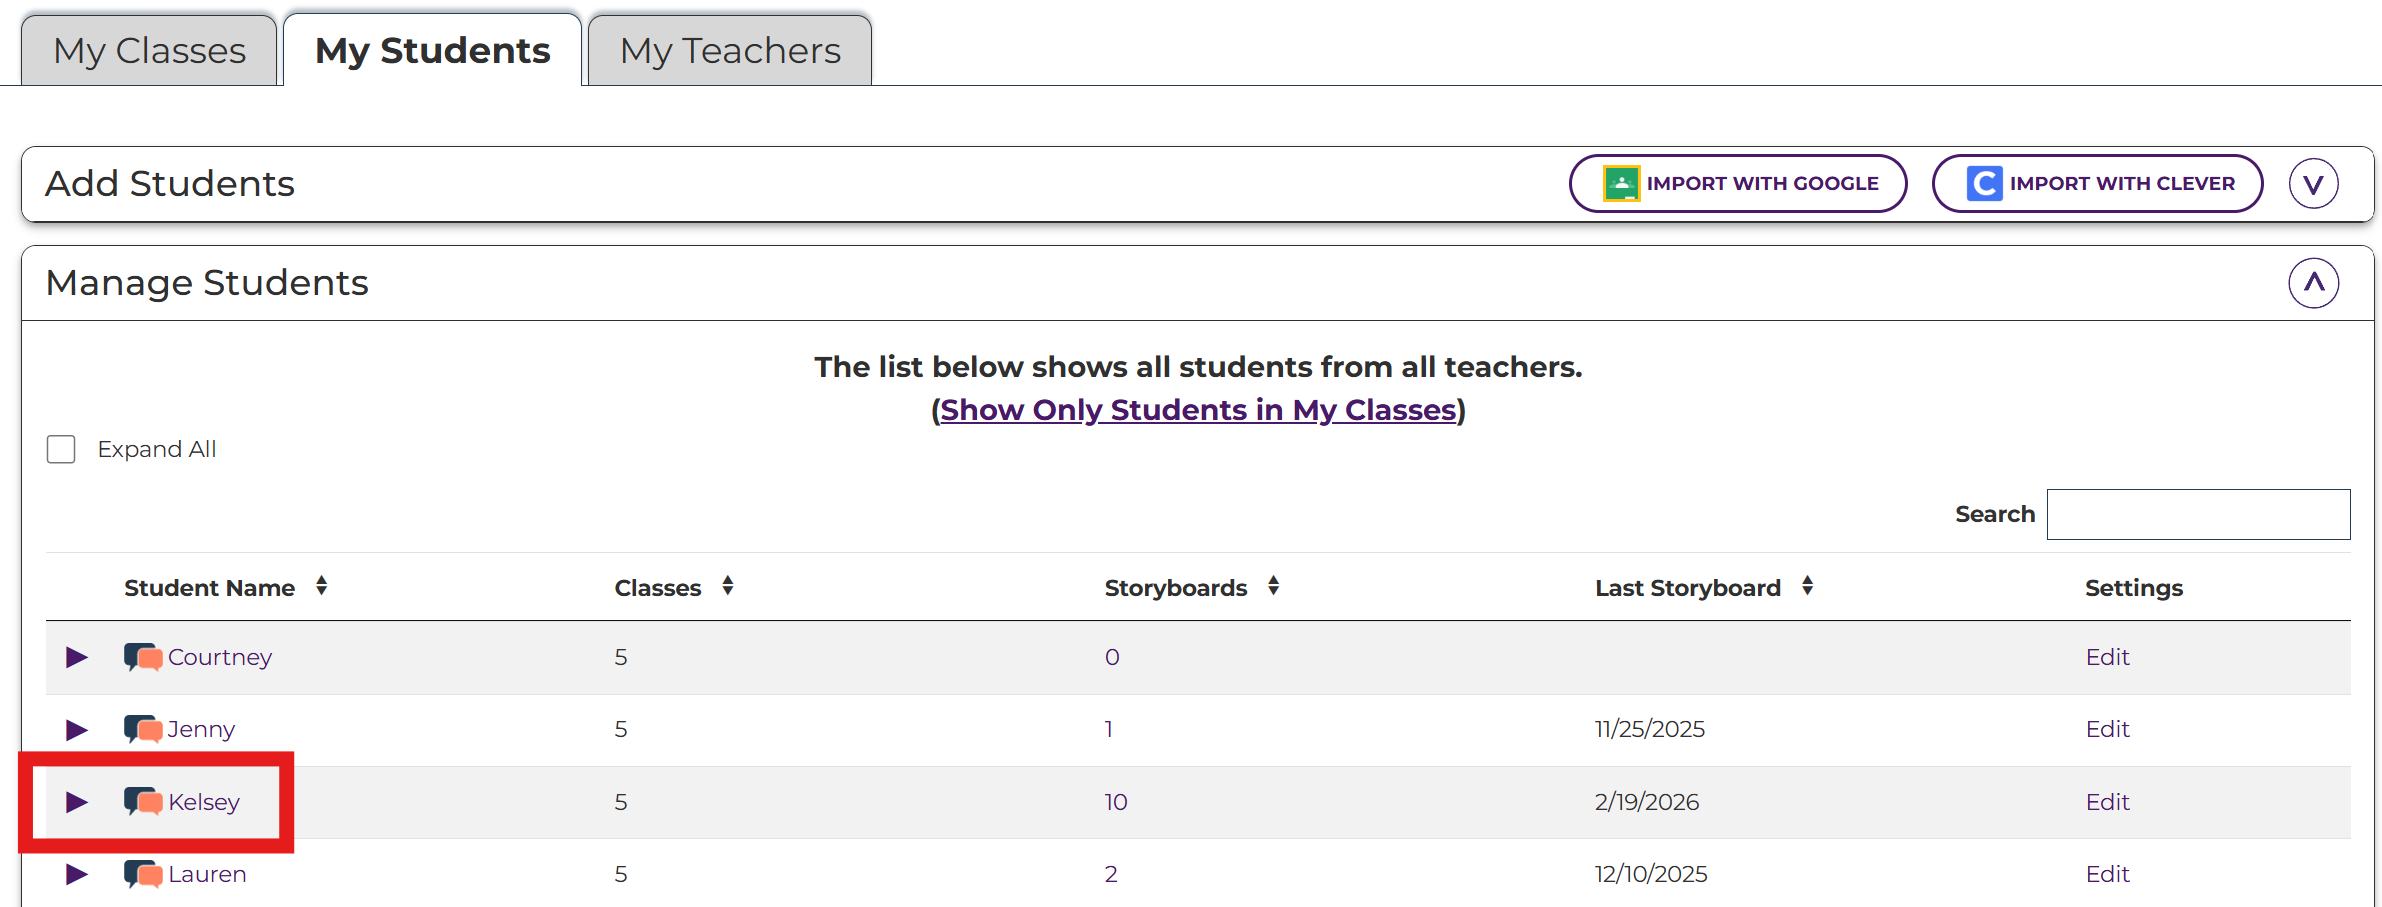
Task: Click Courtney's speech bubble icon
Action: pyautogui.click(x=143, y=657)
